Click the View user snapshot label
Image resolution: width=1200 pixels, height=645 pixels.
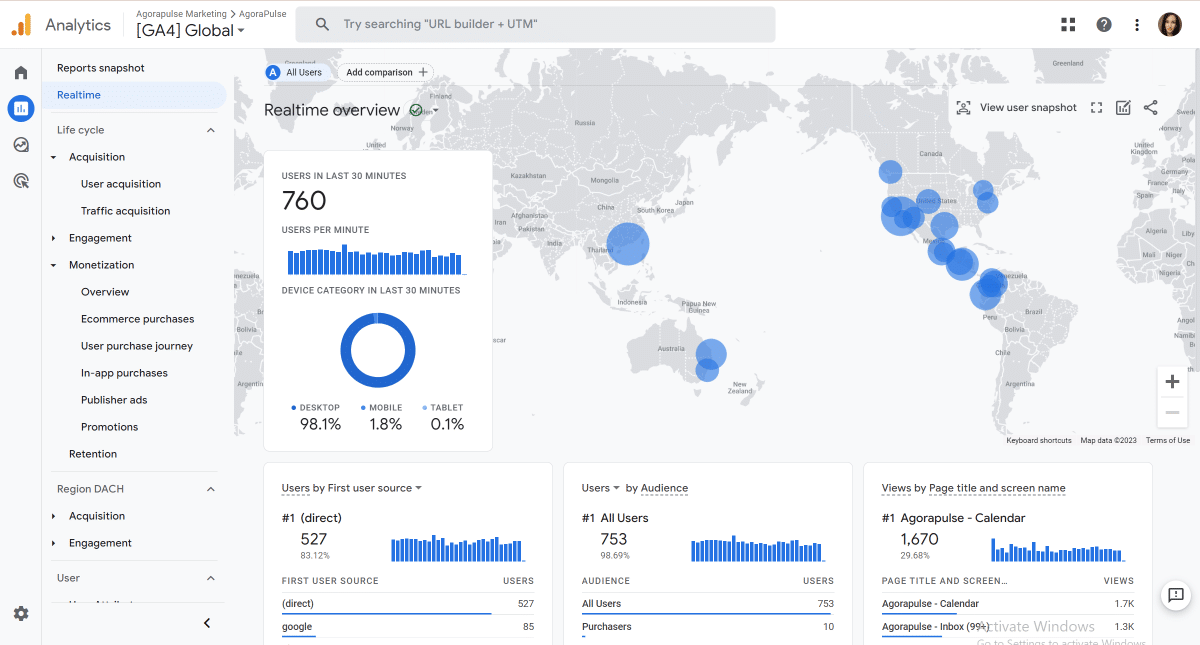tap(1028, 108)
